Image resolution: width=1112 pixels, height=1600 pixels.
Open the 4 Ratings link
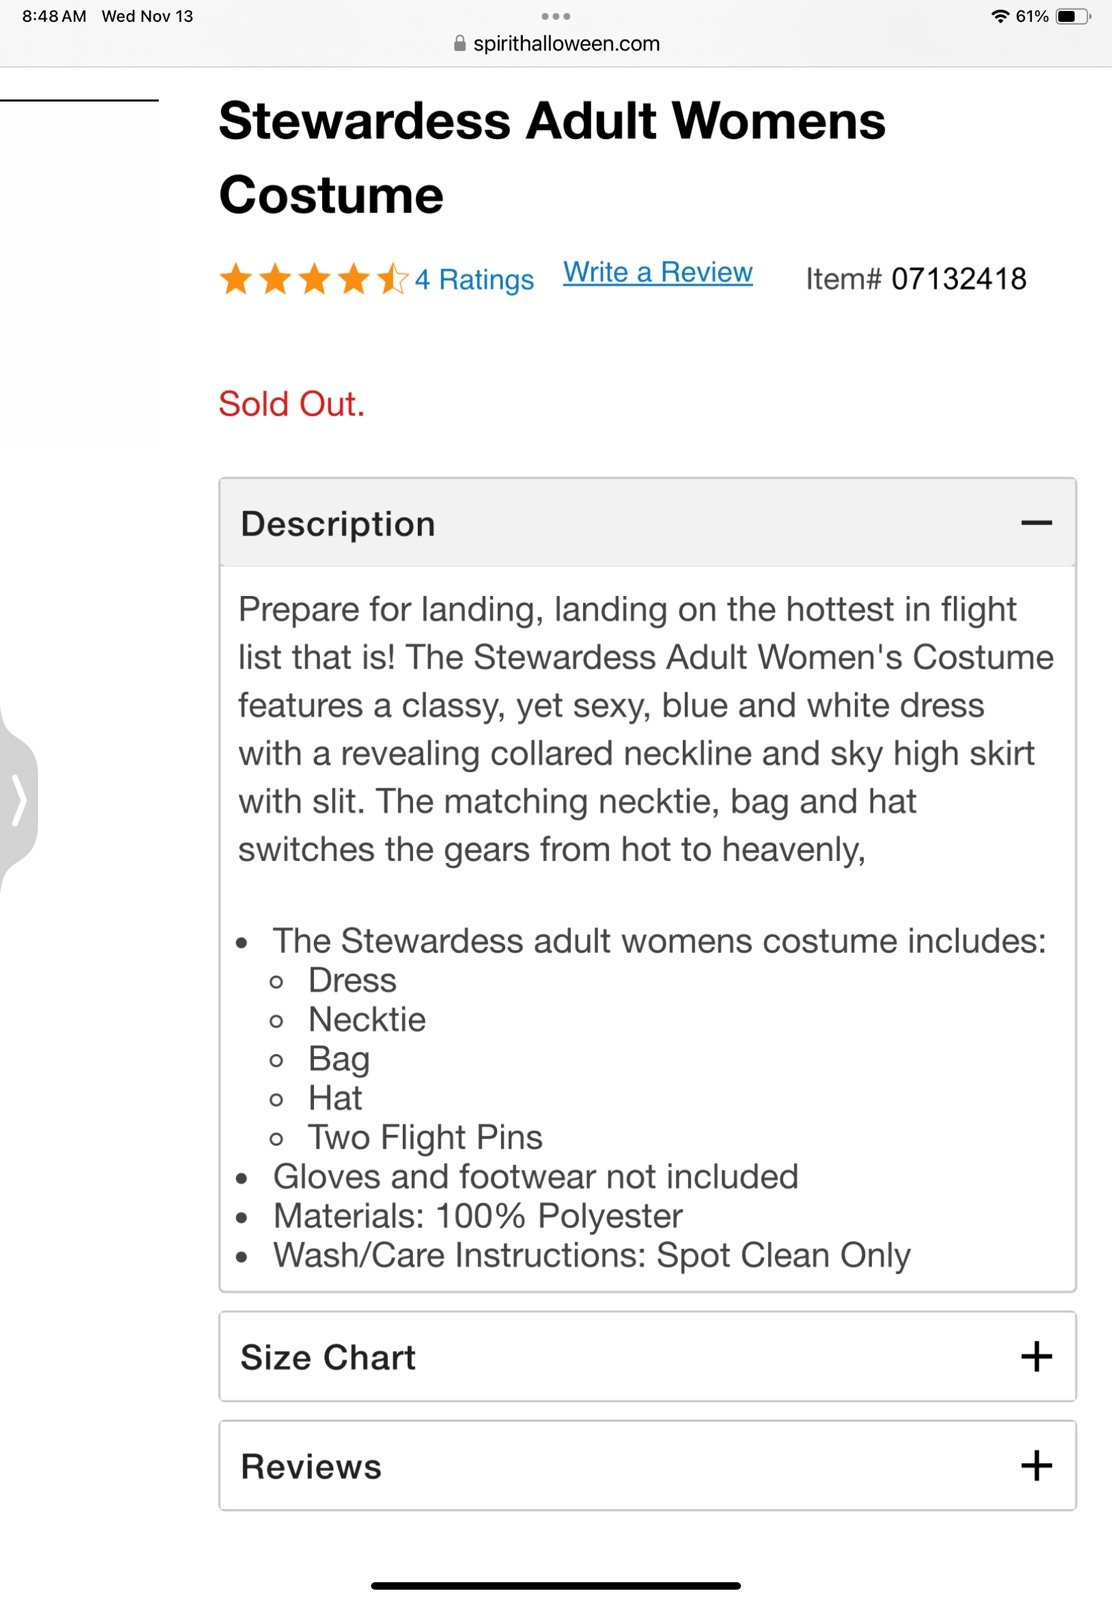click(475, 280)
